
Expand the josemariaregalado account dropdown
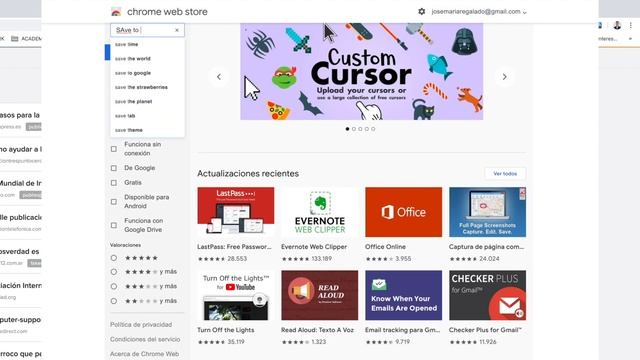[479, 12]
